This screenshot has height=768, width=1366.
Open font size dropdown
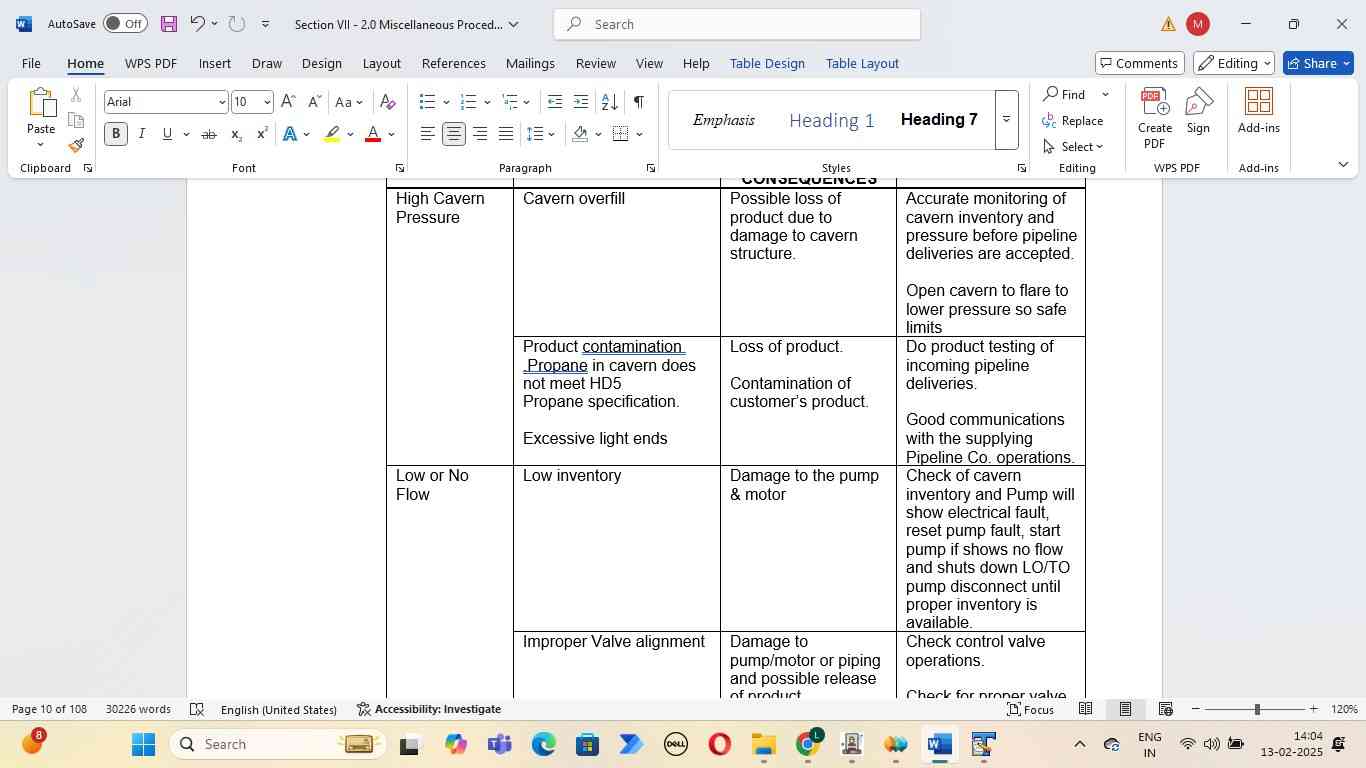[x=266, y=102]
